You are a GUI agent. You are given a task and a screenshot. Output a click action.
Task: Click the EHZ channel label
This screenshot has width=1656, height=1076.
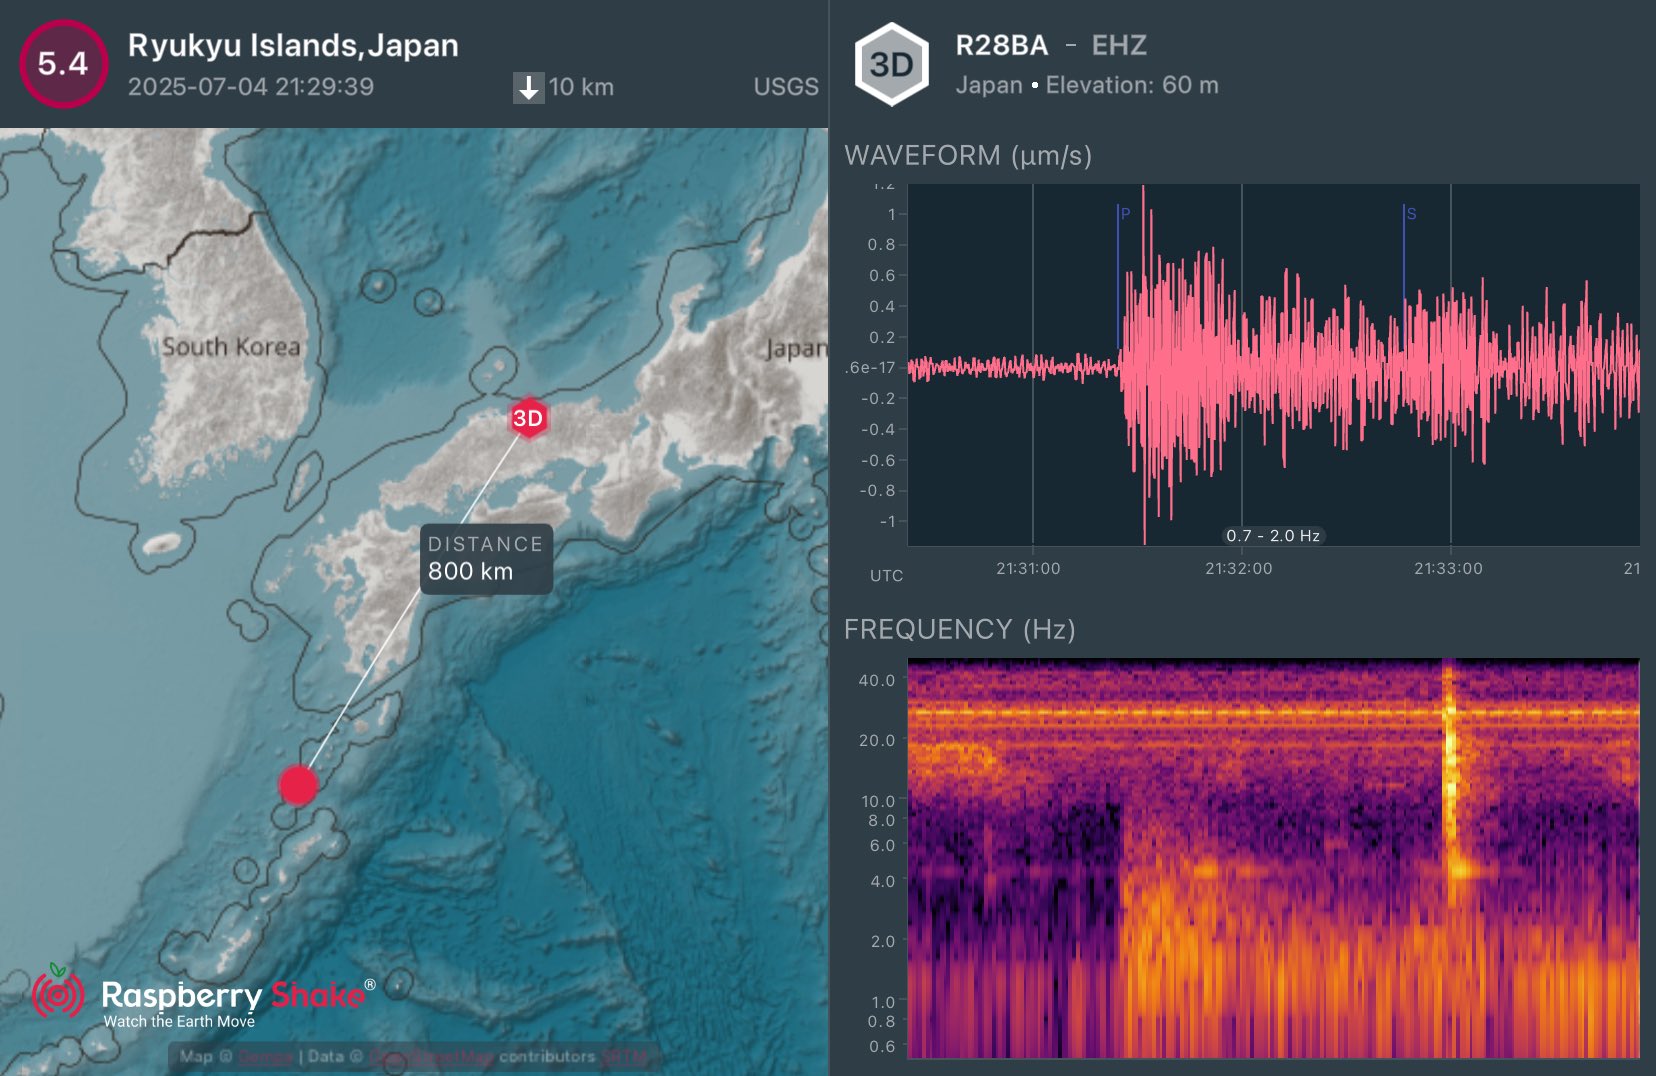click(1119, 45)
